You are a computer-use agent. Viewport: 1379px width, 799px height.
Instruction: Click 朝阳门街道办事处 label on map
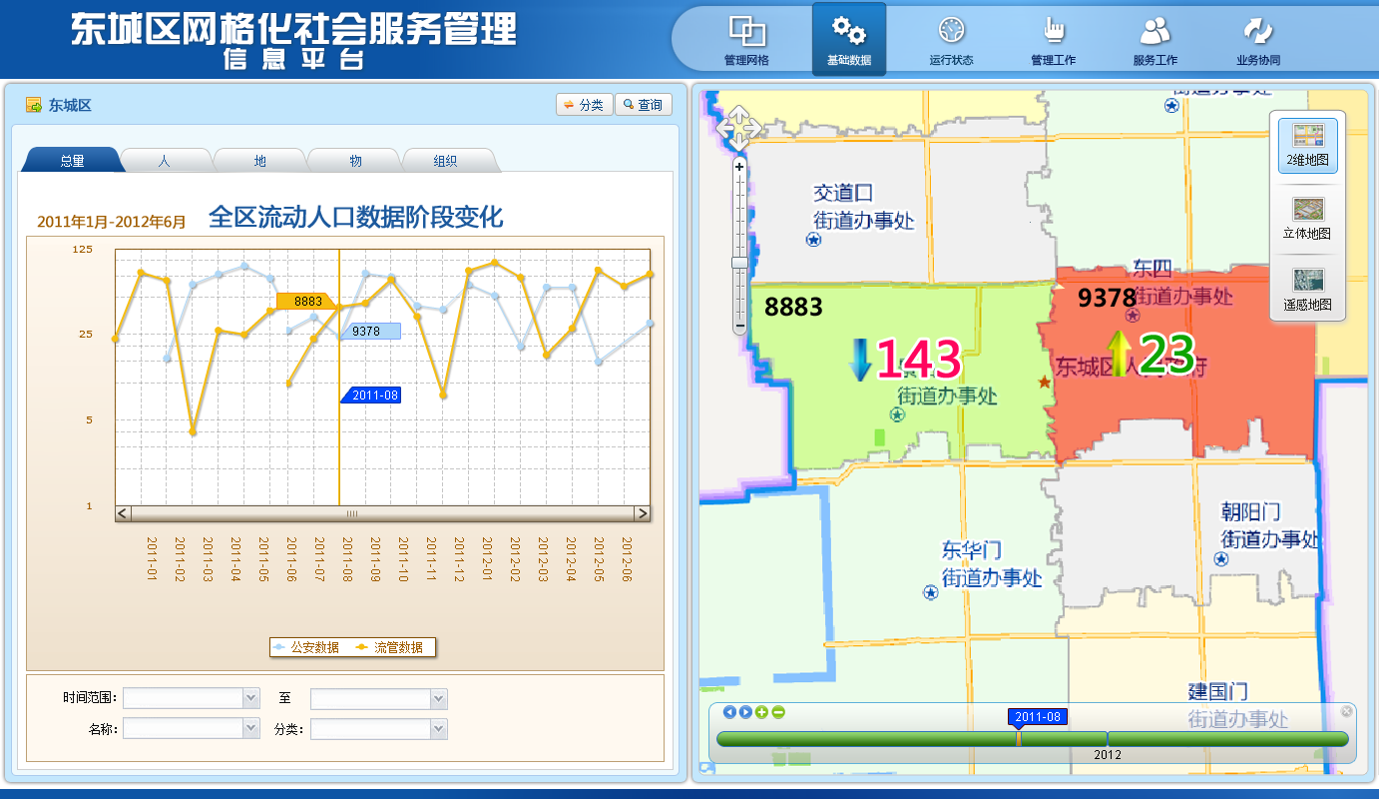click(1270, 525)
